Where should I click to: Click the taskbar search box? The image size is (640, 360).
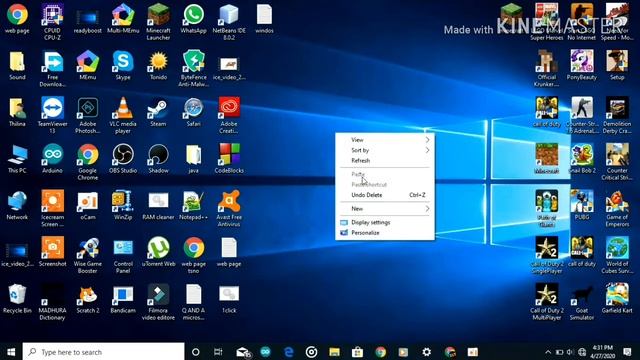point(103,352)
